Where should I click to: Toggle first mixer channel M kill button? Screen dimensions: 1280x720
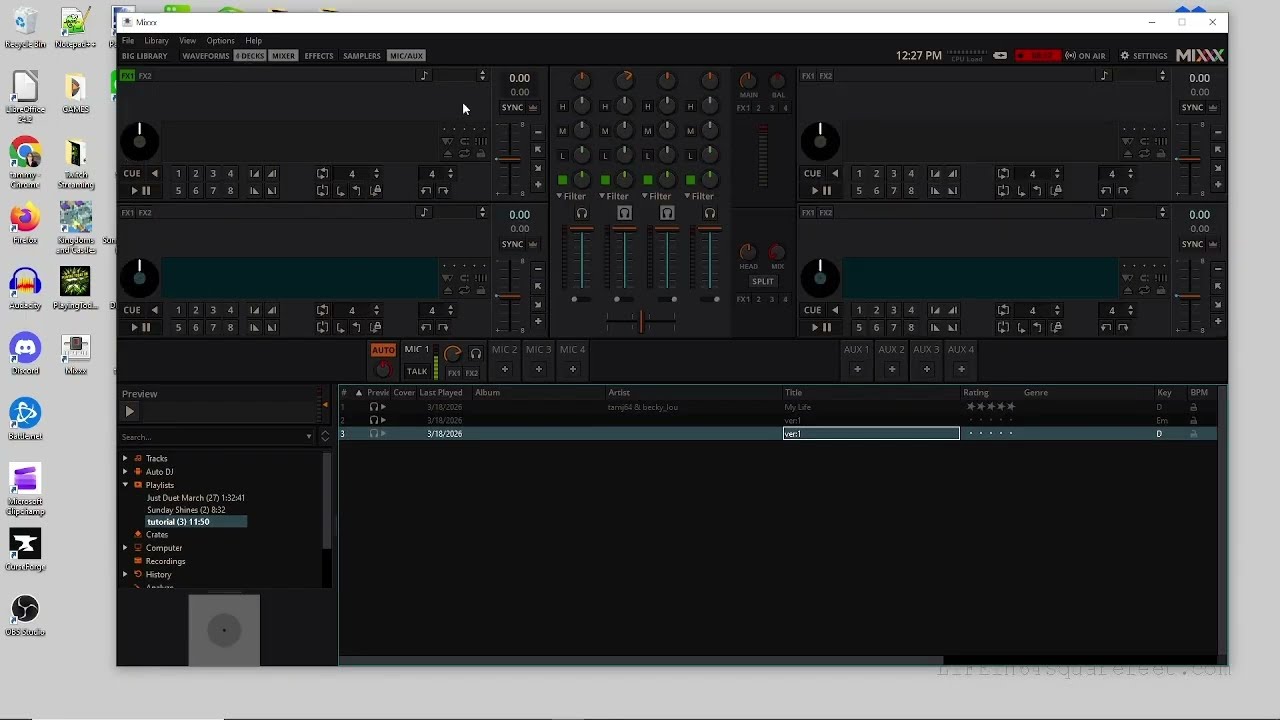coord(563,131)
